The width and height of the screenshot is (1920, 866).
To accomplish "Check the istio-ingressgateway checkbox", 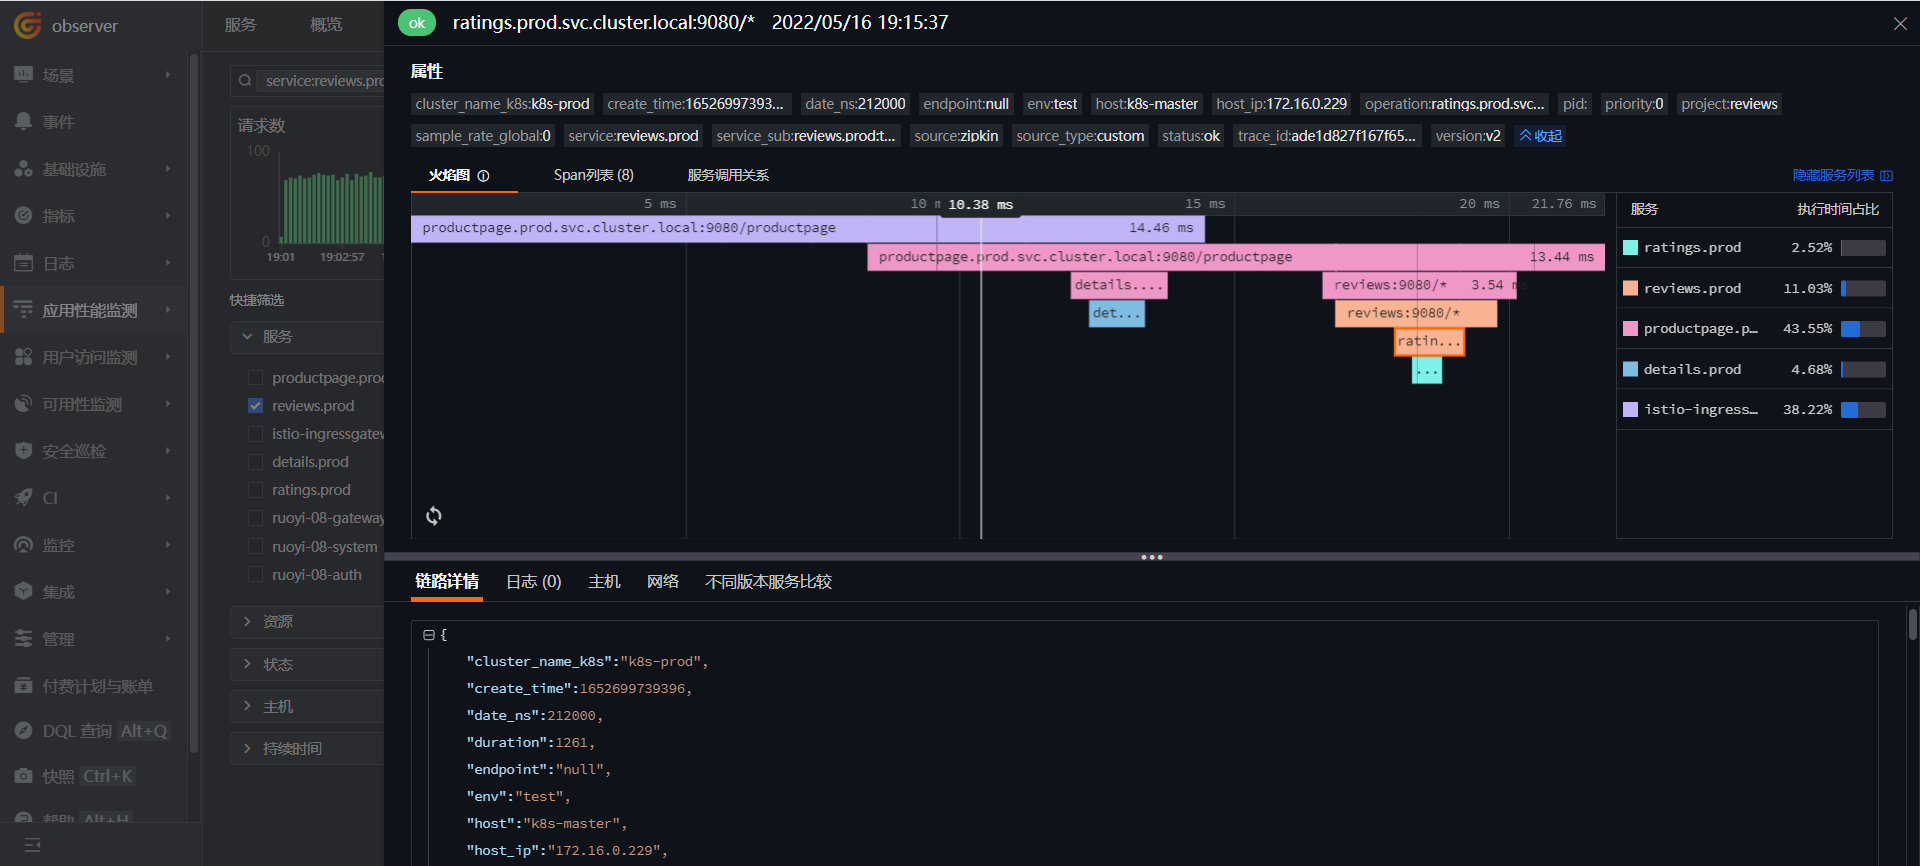I will (255, 434).
